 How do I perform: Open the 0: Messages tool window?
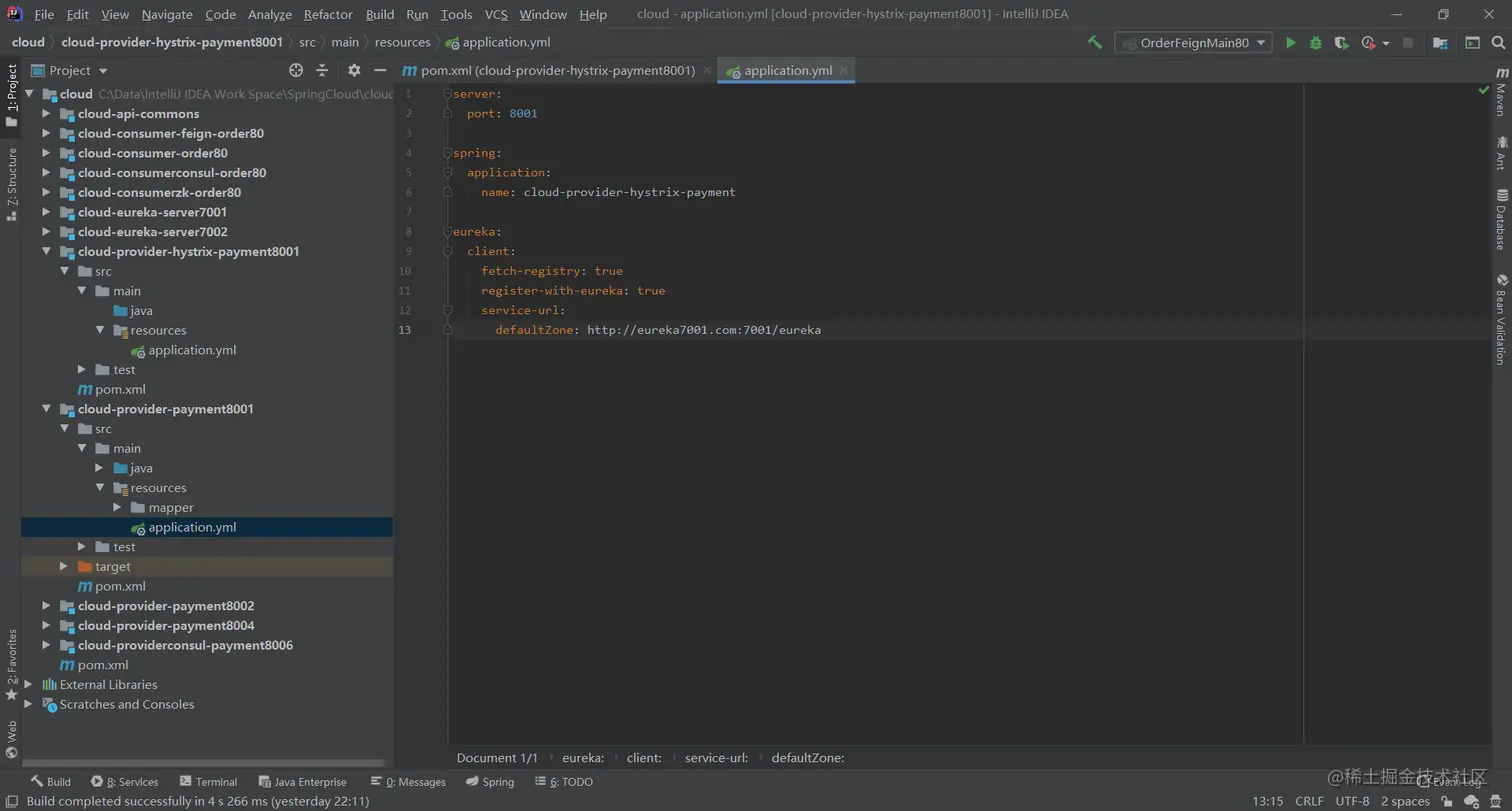tap(408, 782)
